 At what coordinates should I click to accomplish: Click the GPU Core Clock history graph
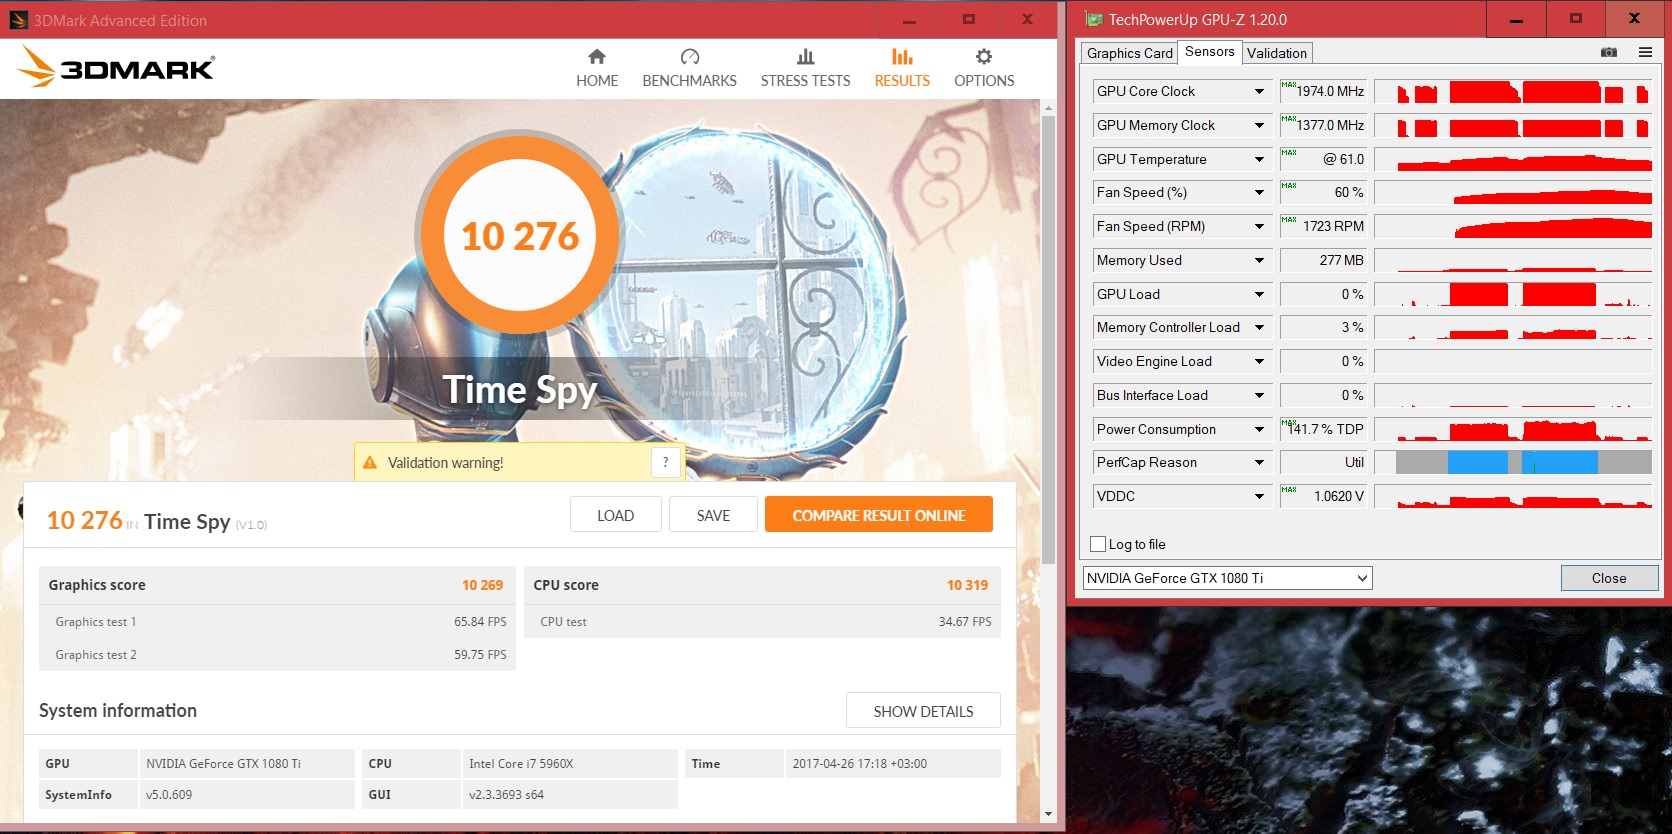pyautogui.click(x=1513, y=92)
